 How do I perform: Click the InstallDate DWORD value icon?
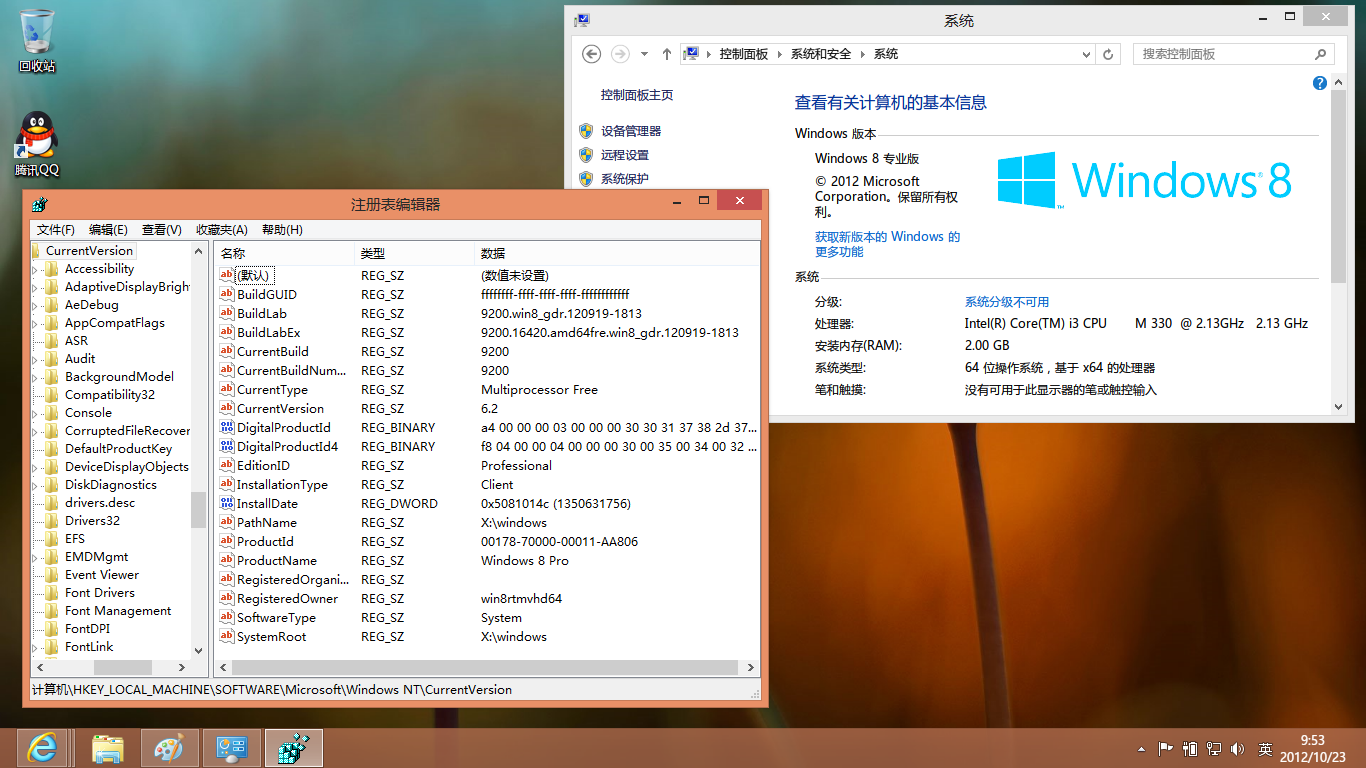click(226, 503)
